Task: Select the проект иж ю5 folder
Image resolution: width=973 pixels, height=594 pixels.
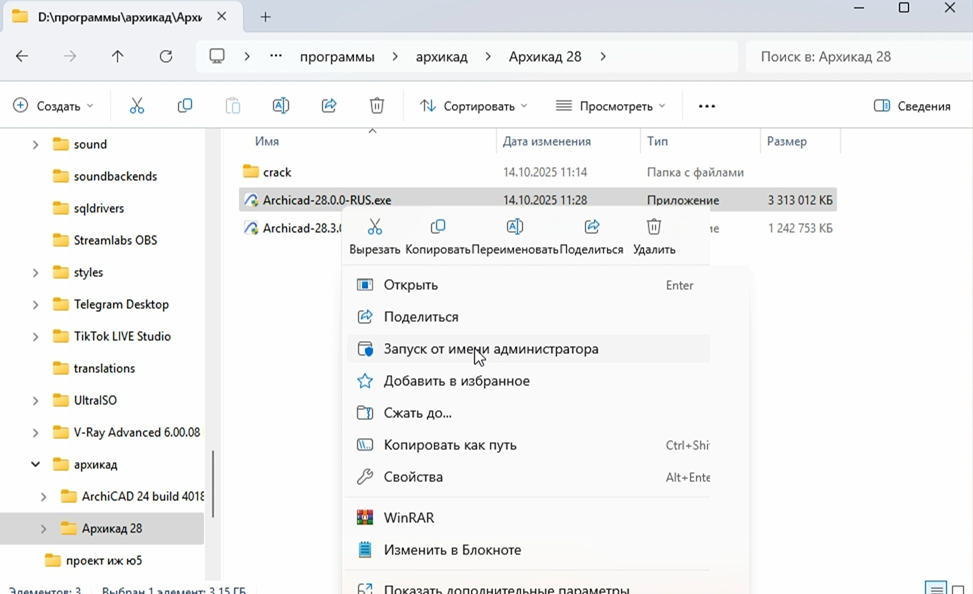Action: [104, 560]
